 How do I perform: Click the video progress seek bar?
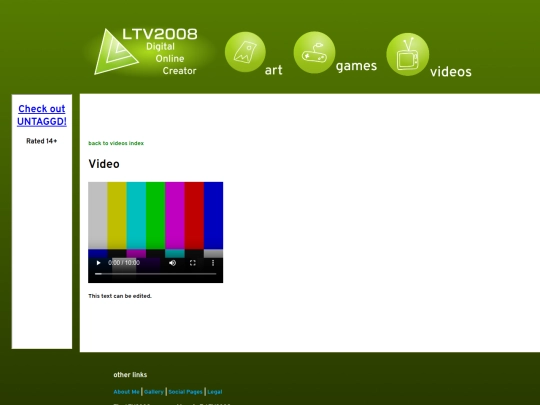[x=156, y=274]
